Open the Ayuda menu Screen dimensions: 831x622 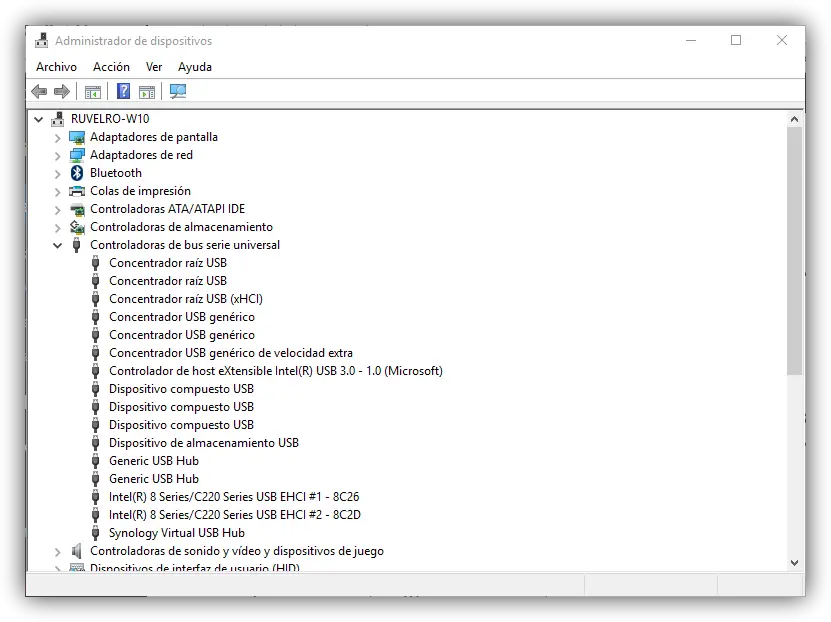tap(195, 67)
